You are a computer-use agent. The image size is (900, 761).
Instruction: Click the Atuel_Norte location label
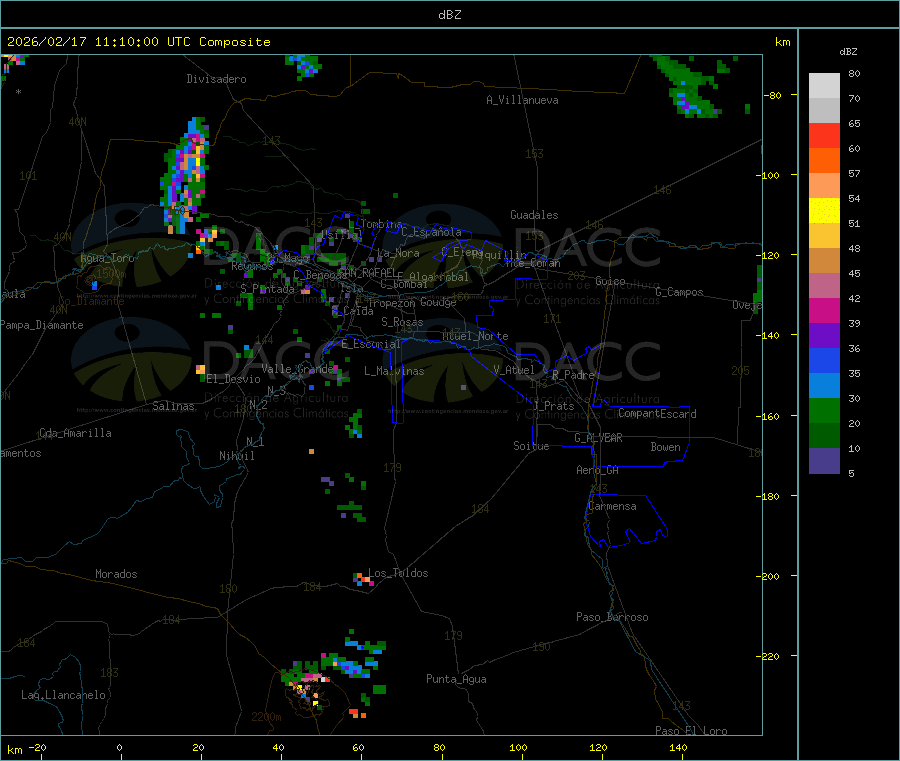tap(475, 336)
